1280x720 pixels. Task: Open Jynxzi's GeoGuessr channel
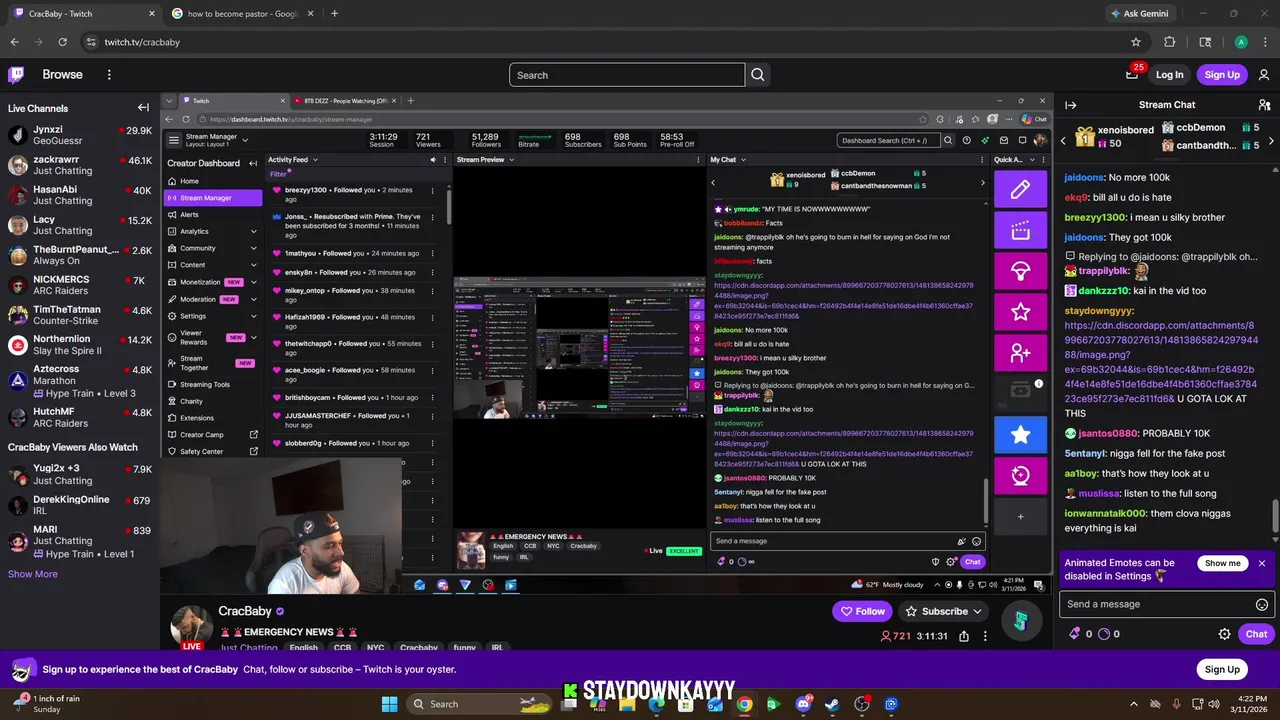click(x=80, y=136)
